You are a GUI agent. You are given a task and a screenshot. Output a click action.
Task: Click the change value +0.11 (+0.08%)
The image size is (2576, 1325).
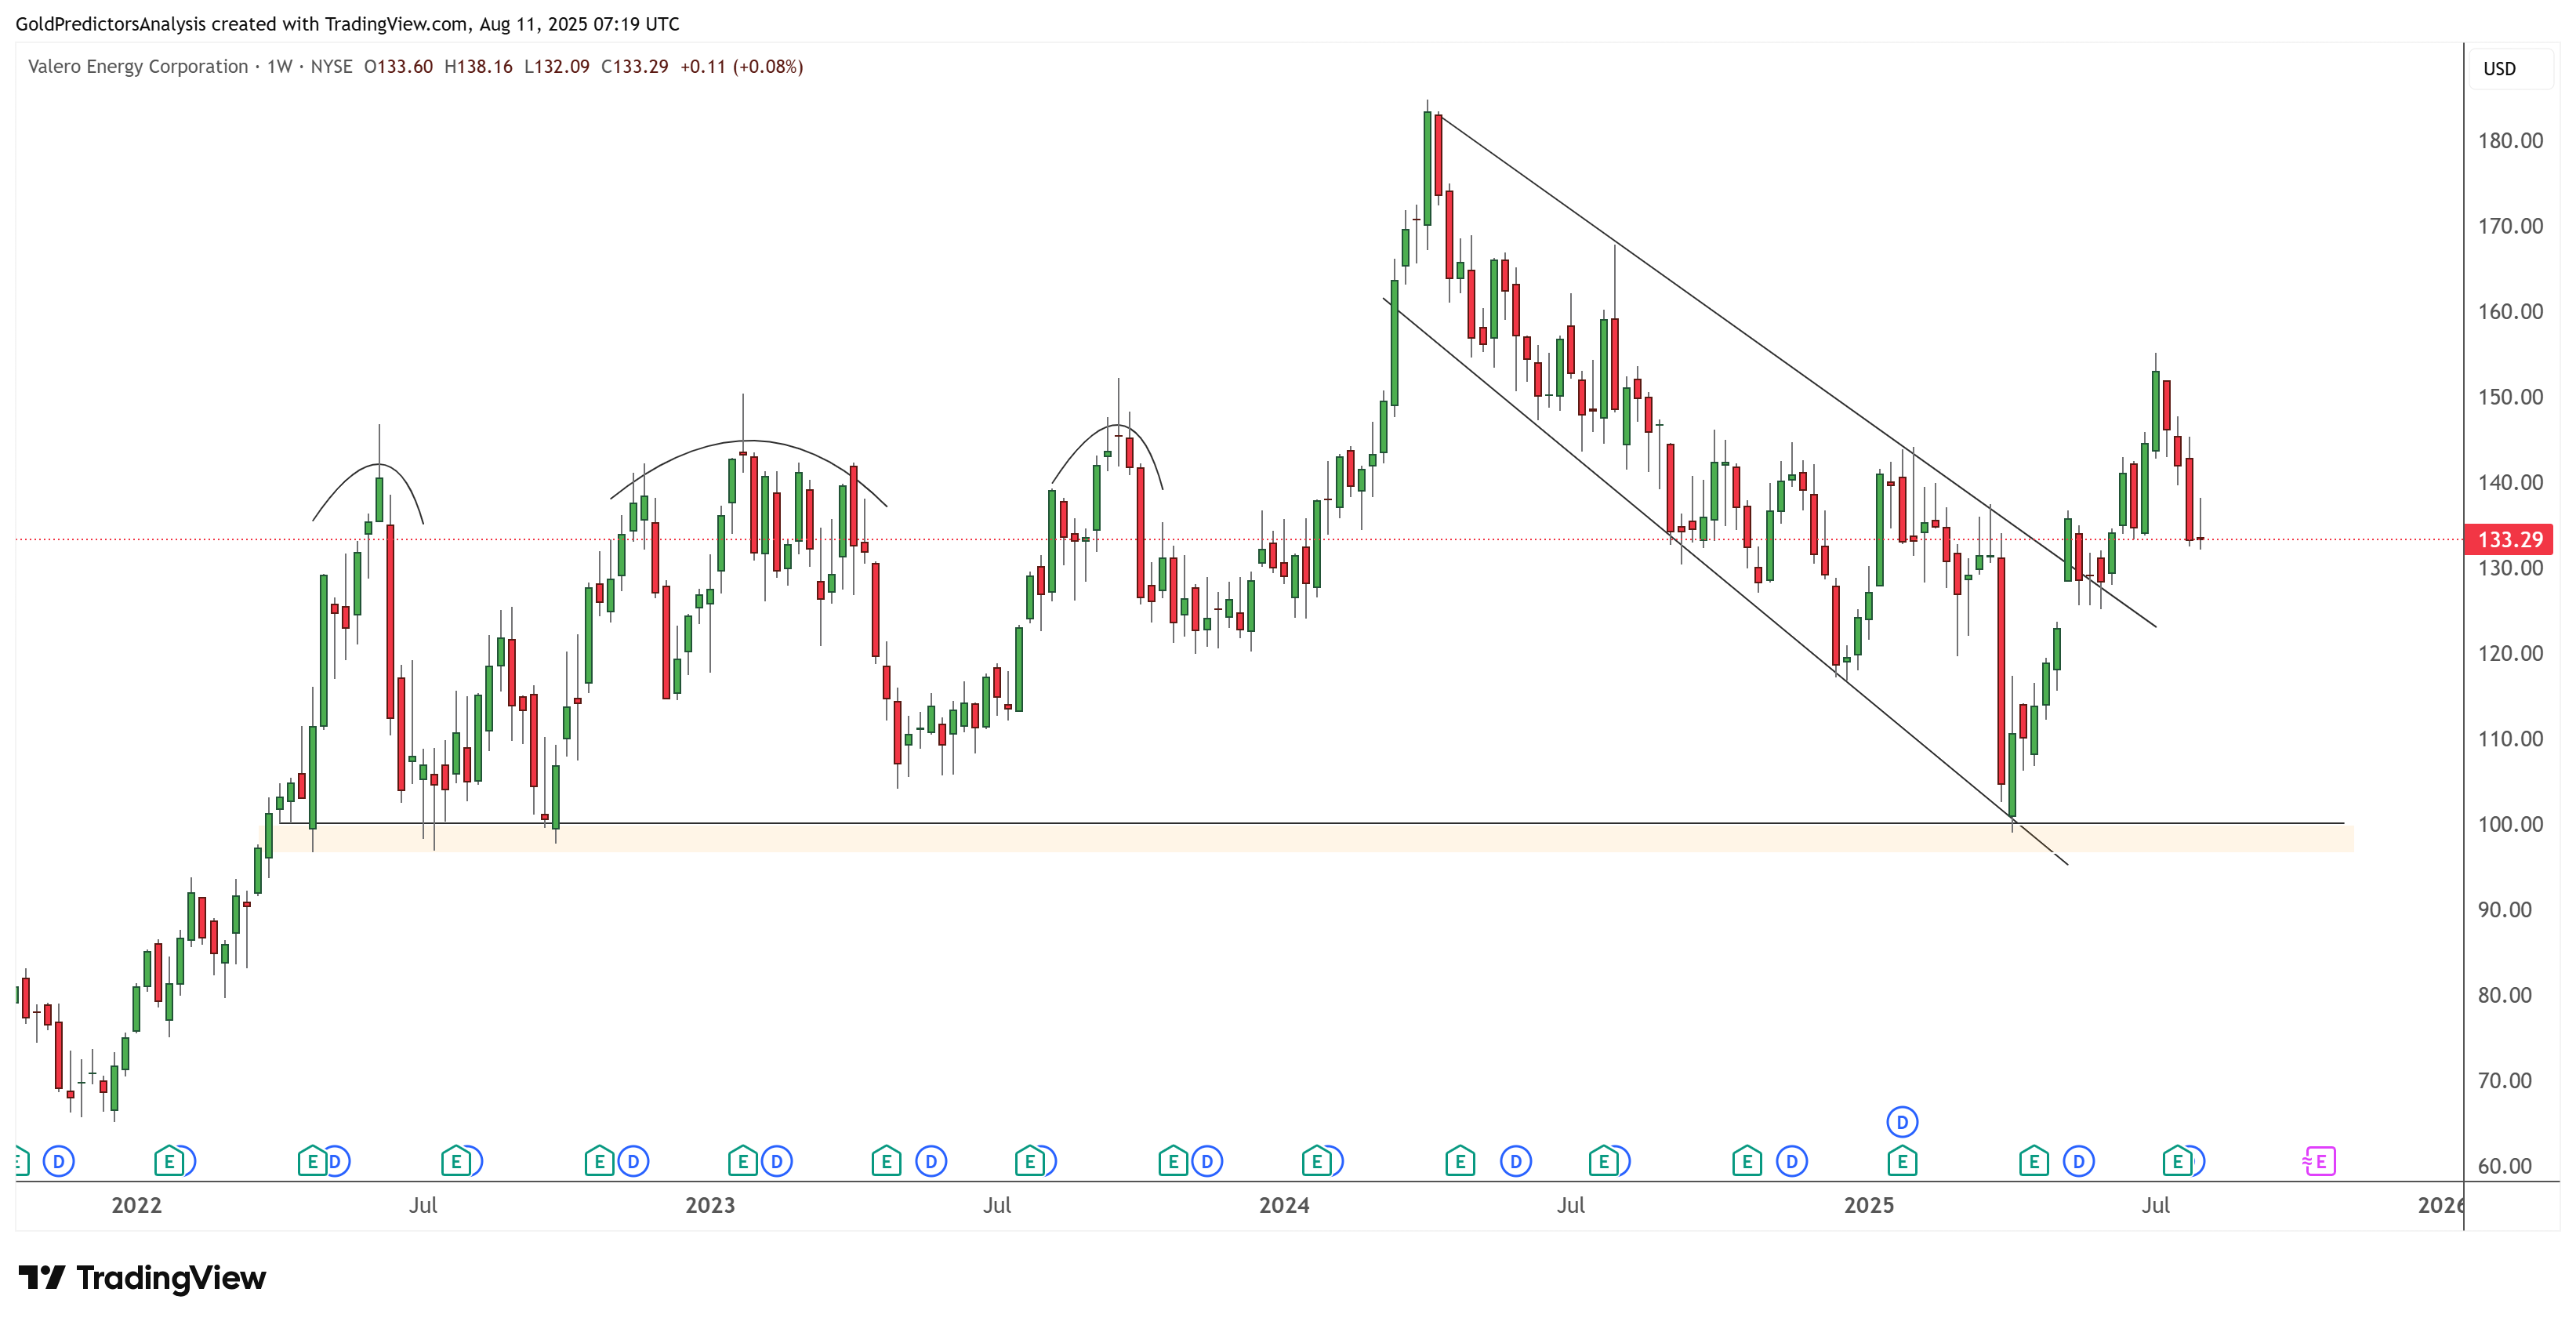741,66
